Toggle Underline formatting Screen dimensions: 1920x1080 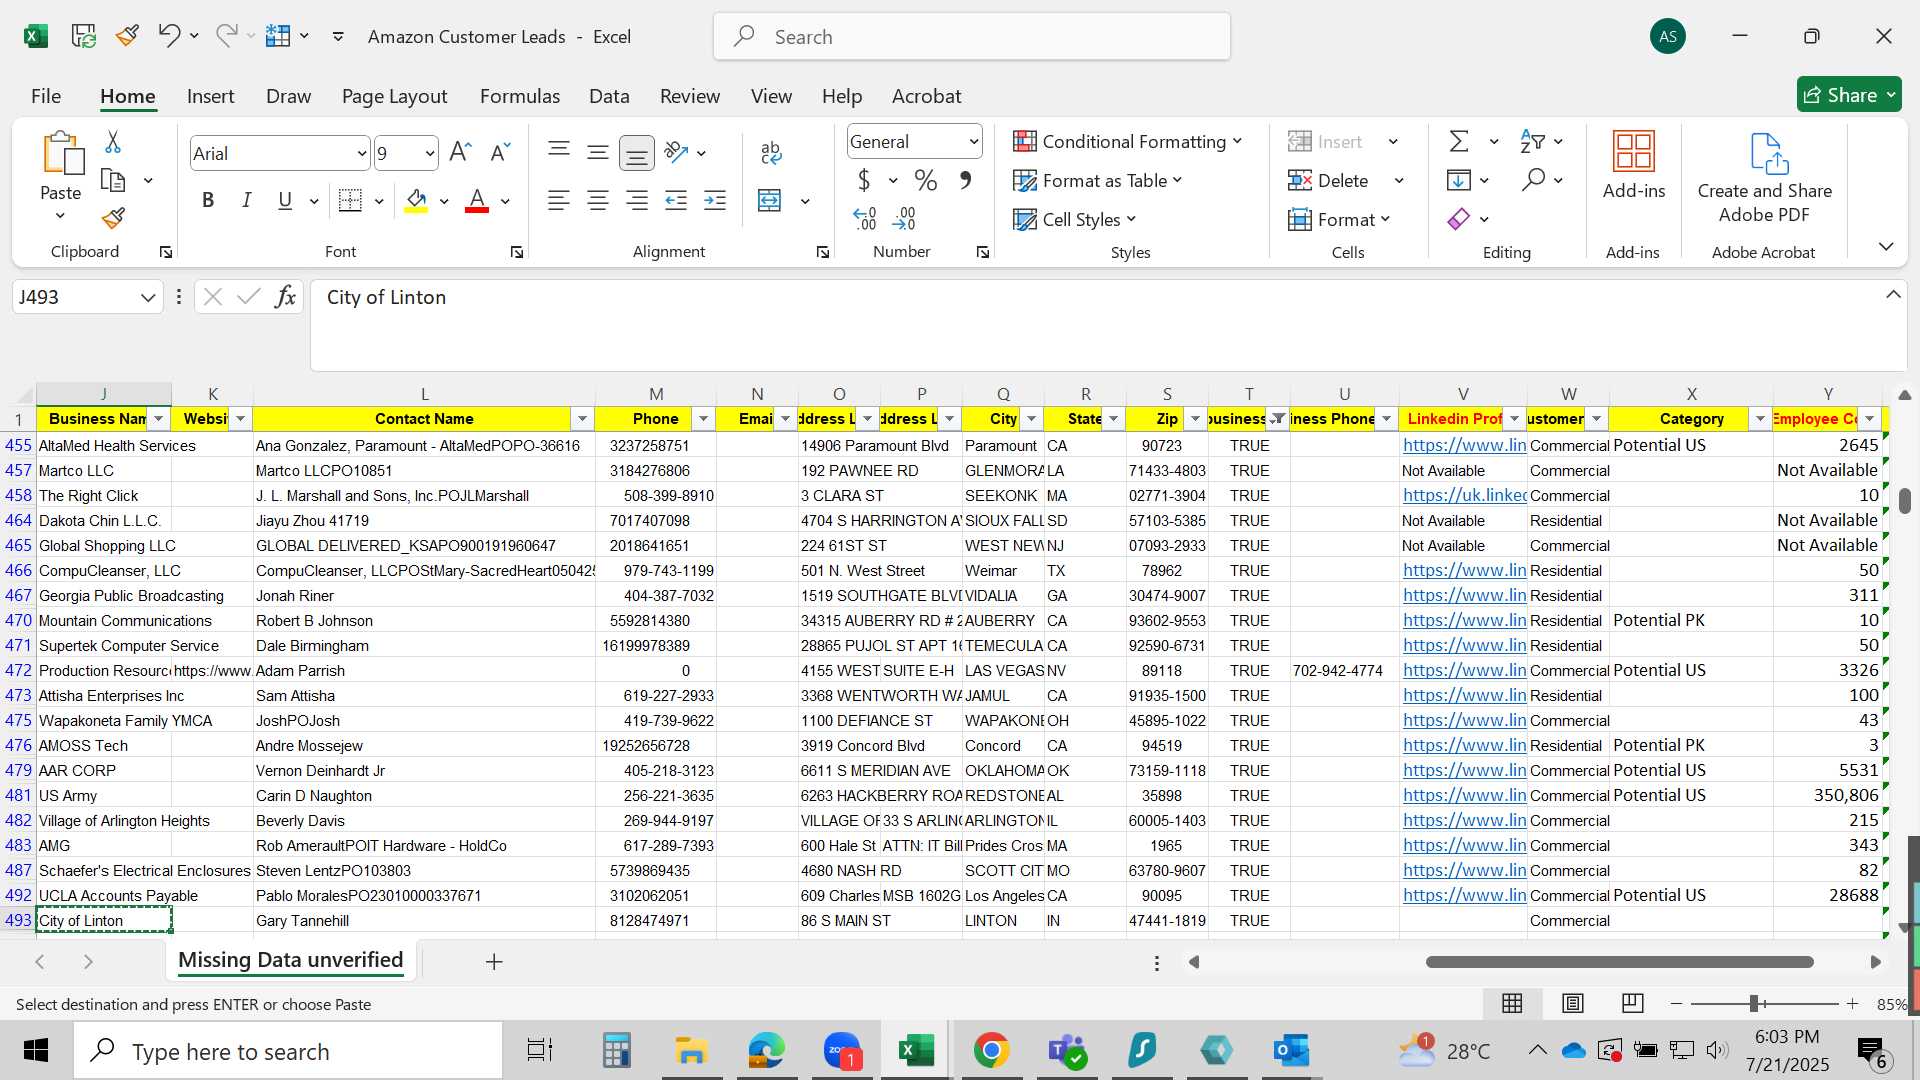[x=285, y=200]
